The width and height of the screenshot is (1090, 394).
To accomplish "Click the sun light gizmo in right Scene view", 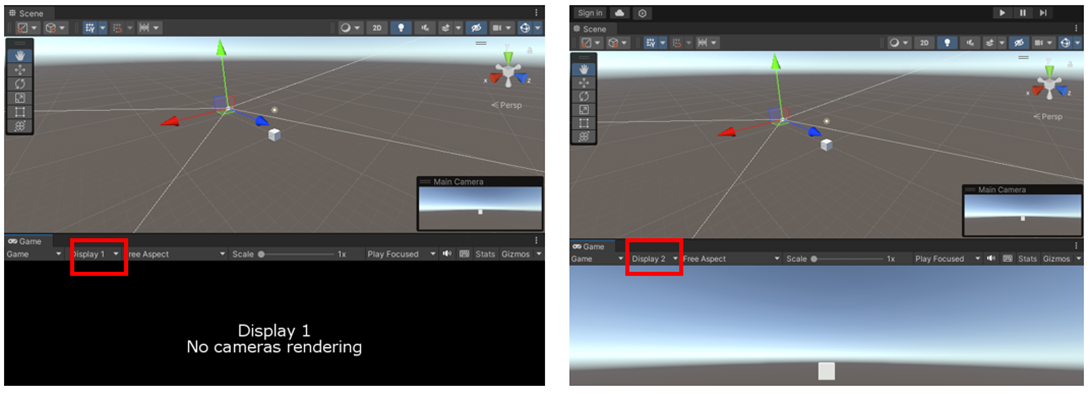I will (x=827, y=121).
